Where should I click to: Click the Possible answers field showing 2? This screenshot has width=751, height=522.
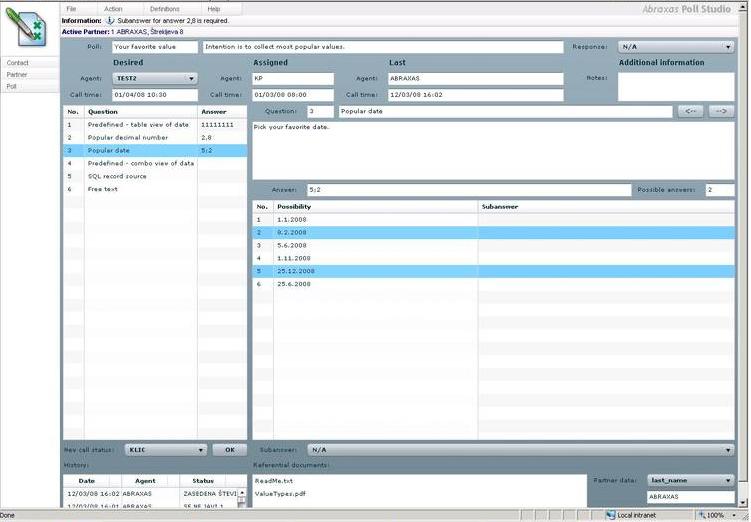pyautogui.click(x=720, y=190)
